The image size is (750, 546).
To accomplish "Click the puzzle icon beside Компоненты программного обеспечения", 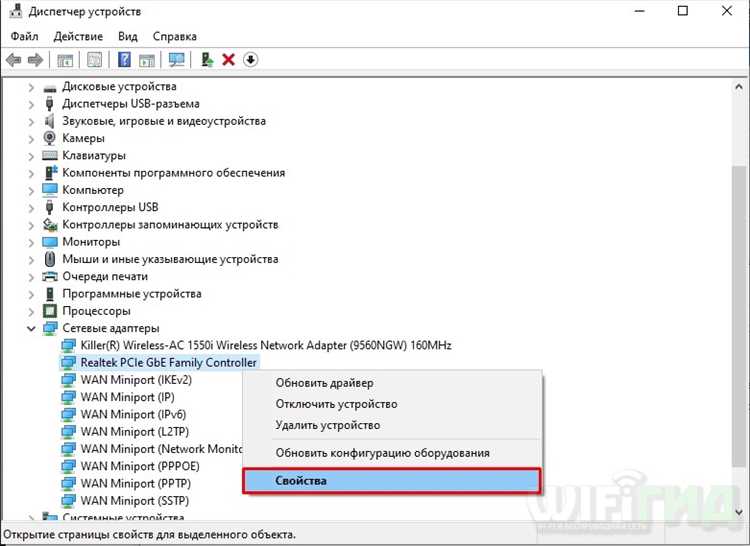I will pos(51,172).
